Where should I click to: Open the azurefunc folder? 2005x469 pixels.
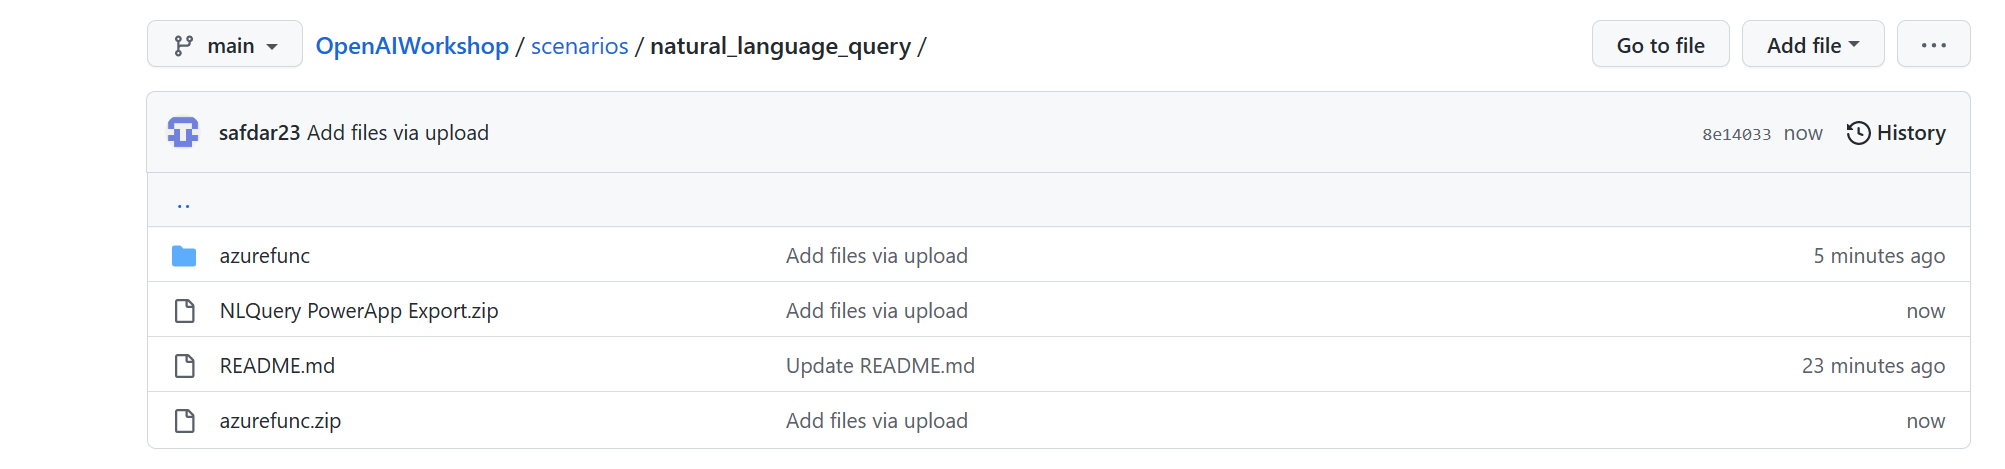265,256
